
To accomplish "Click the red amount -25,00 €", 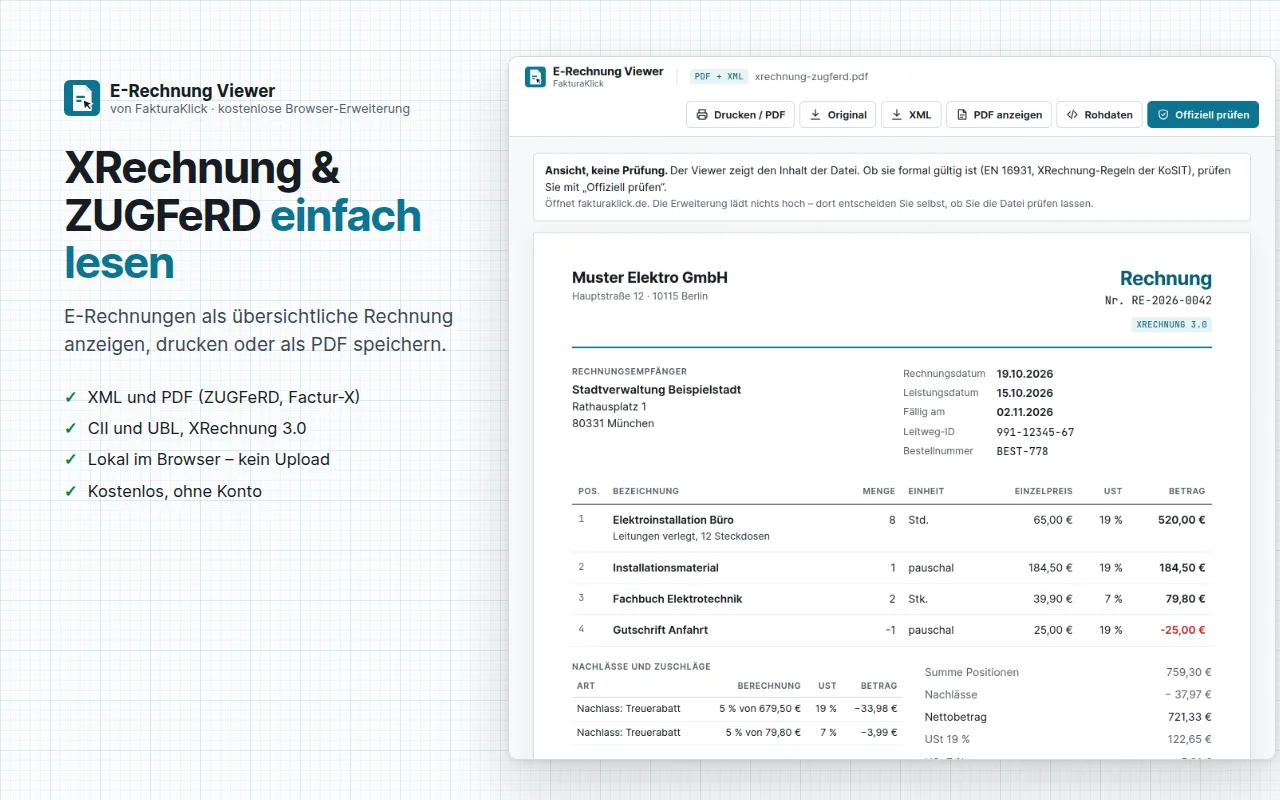I will click(x=1182, y=630).
